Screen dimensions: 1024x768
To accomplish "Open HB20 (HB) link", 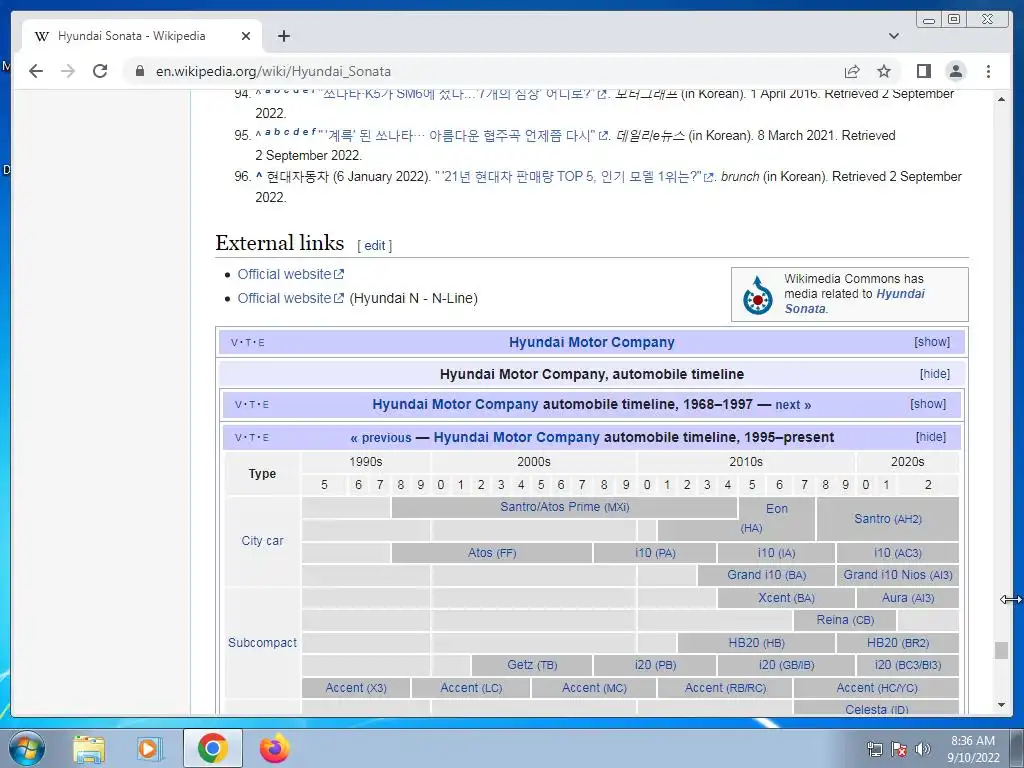I will [x=756, y=643].
